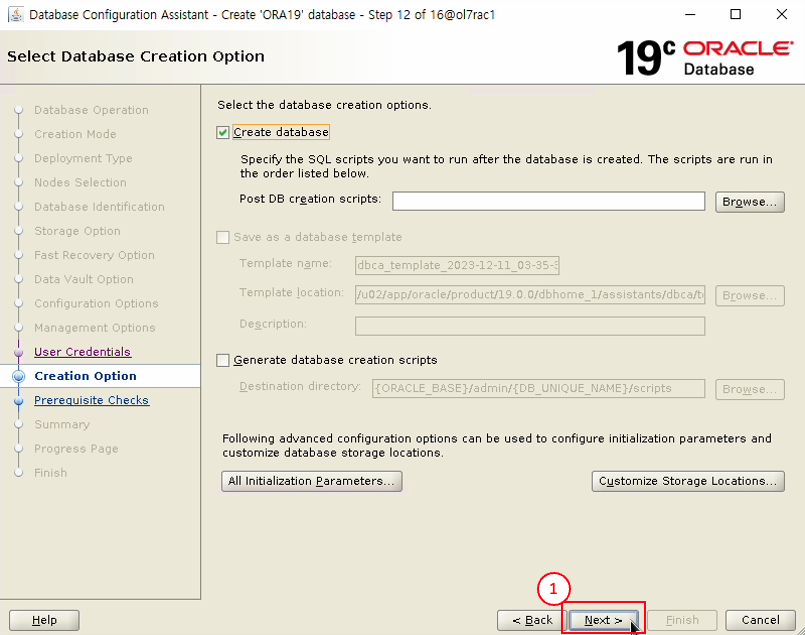Open All Initialization Parameters dialog
Screen dimensions: 805x635
[x=312, y=481]
